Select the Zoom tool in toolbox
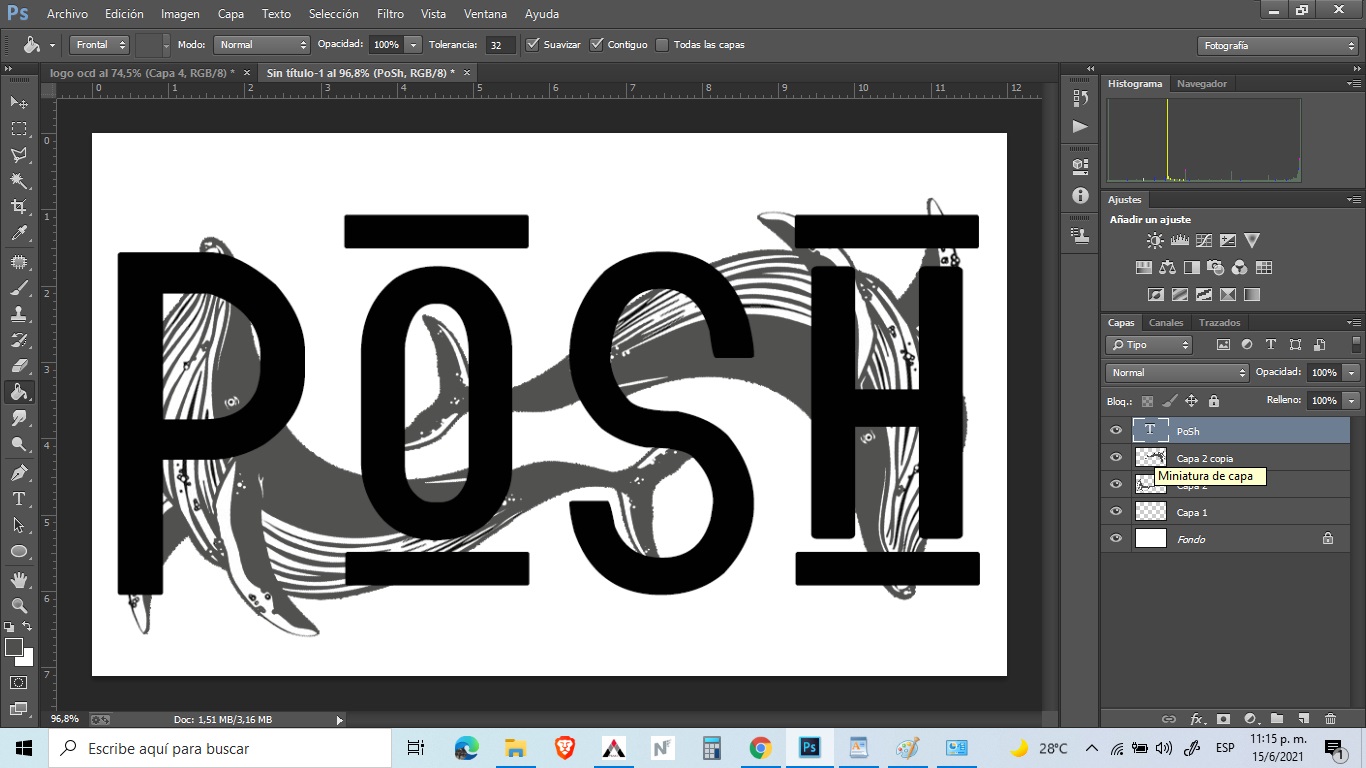The image size is (1366, 768). [x=19, y=605]
